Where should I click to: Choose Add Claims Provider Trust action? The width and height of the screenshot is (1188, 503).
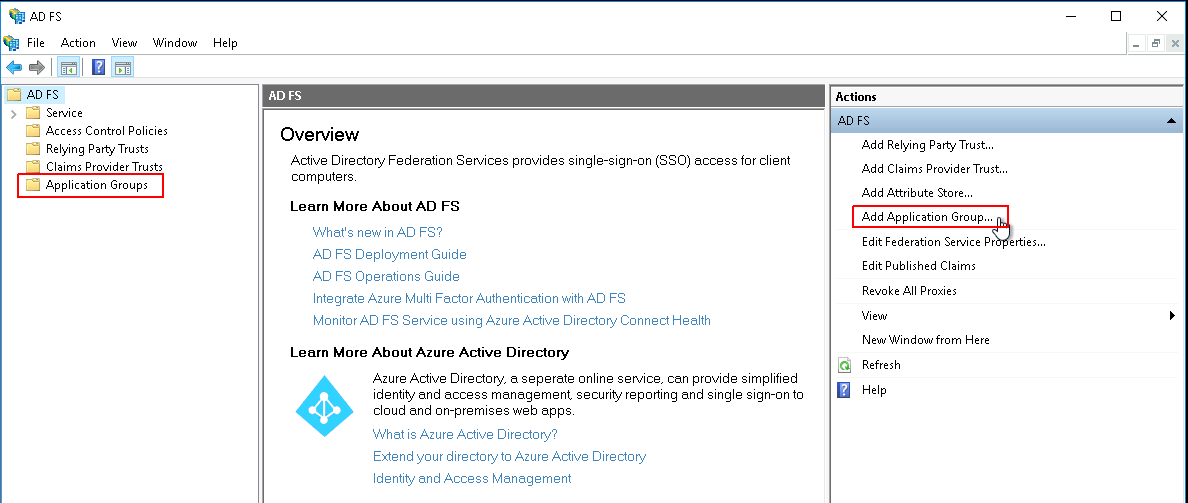click(935, 169)
